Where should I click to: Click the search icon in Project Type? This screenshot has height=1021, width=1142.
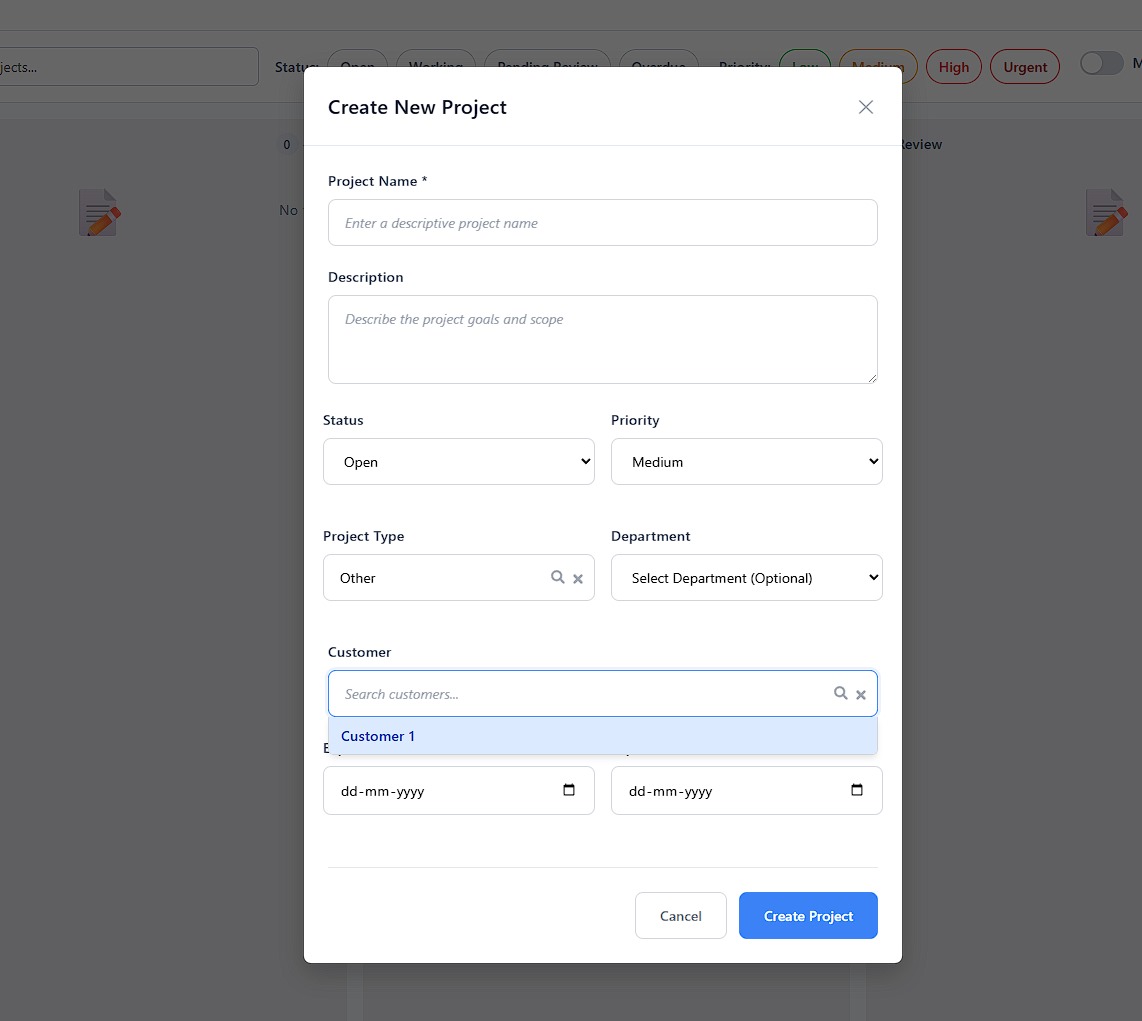pos(557,577)
